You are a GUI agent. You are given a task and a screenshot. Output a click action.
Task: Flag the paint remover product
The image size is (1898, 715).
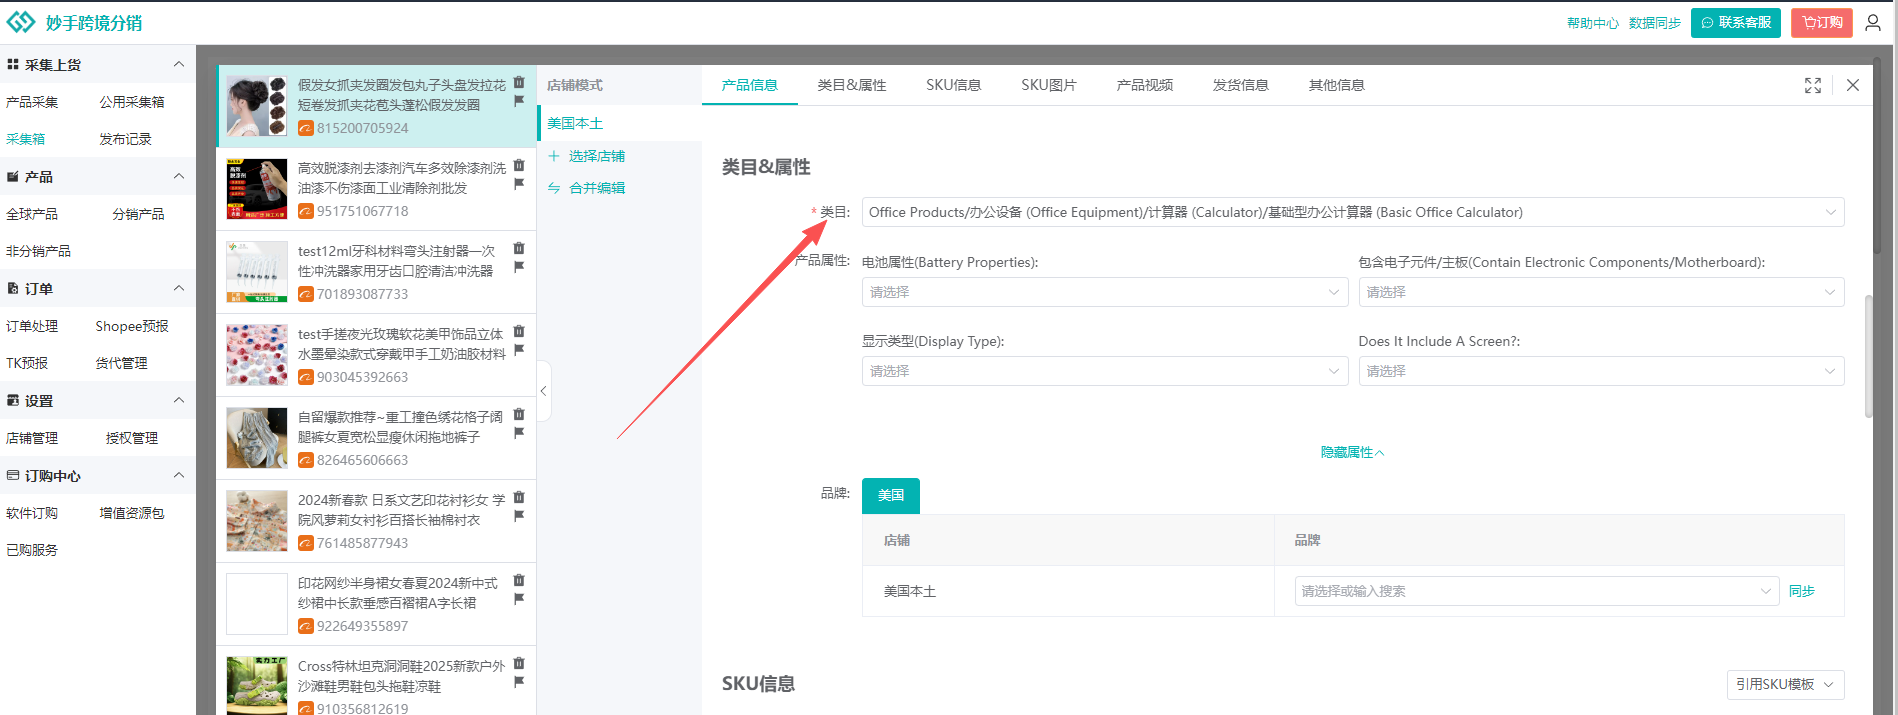(519, 184)
